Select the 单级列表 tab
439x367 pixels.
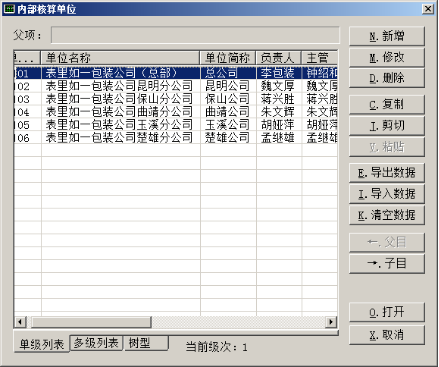[x=42, y=344]
